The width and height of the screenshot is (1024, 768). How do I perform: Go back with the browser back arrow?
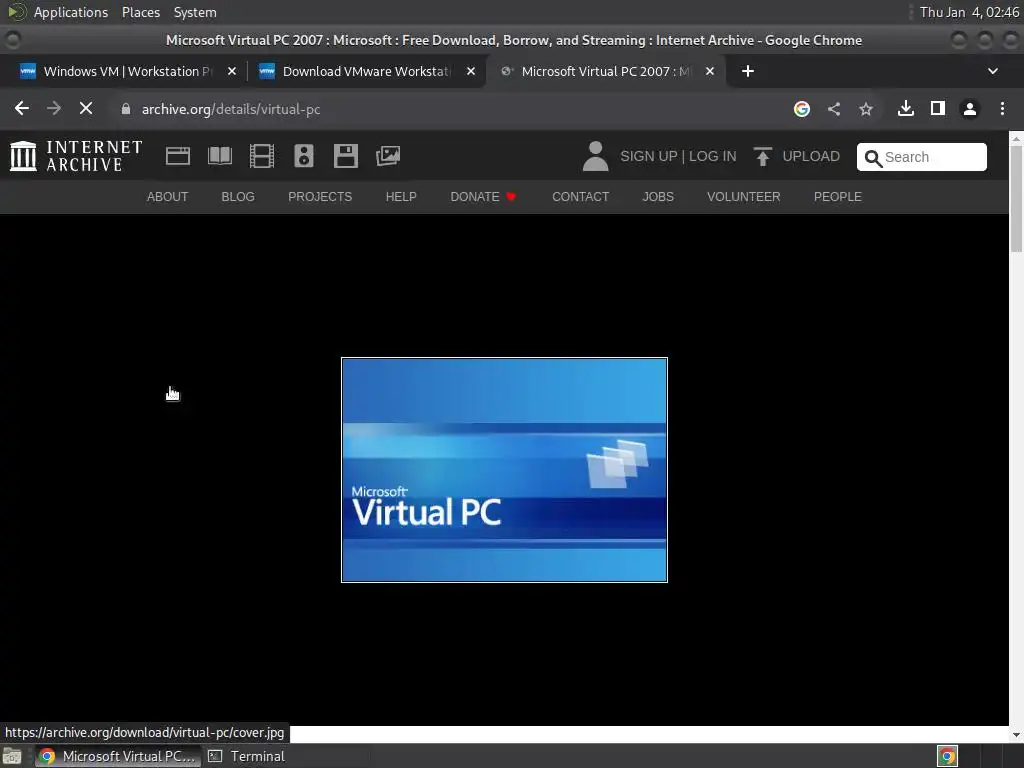pyautogui.click(x=22, y=108)
